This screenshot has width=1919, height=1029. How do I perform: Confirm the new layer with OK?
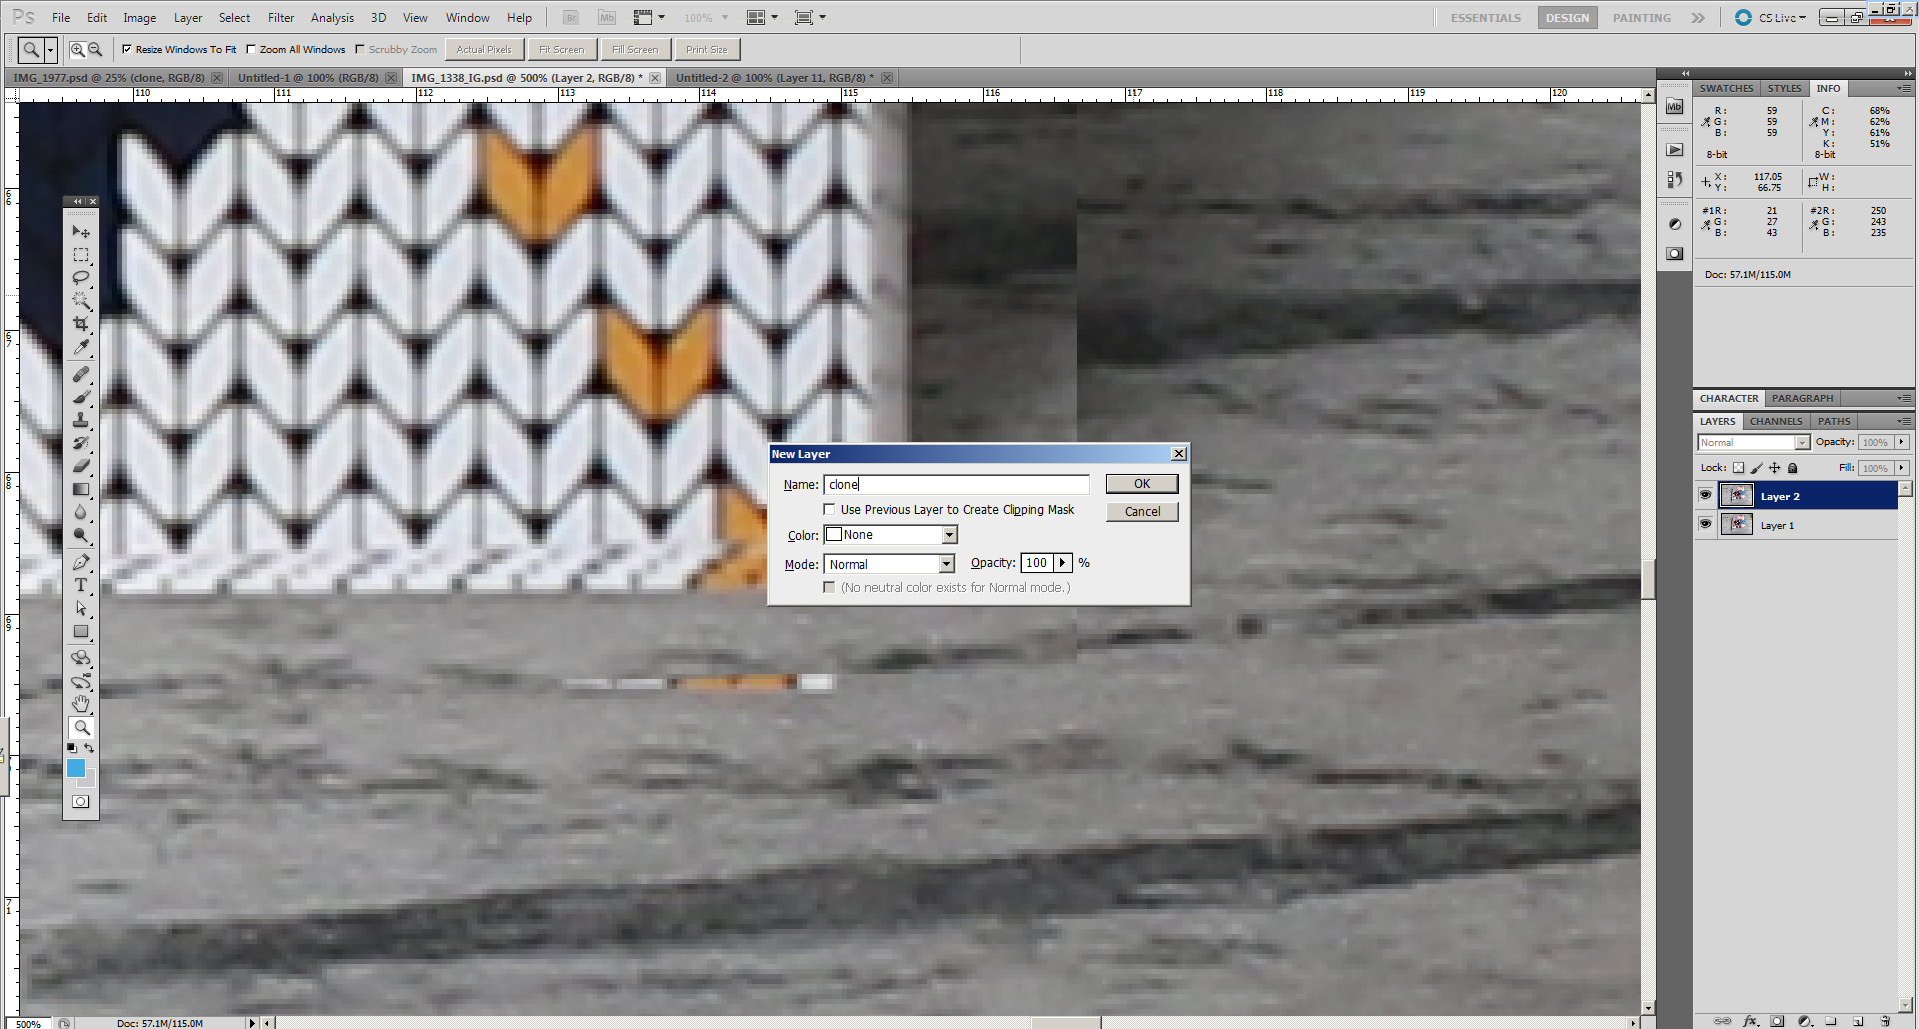1142,484
